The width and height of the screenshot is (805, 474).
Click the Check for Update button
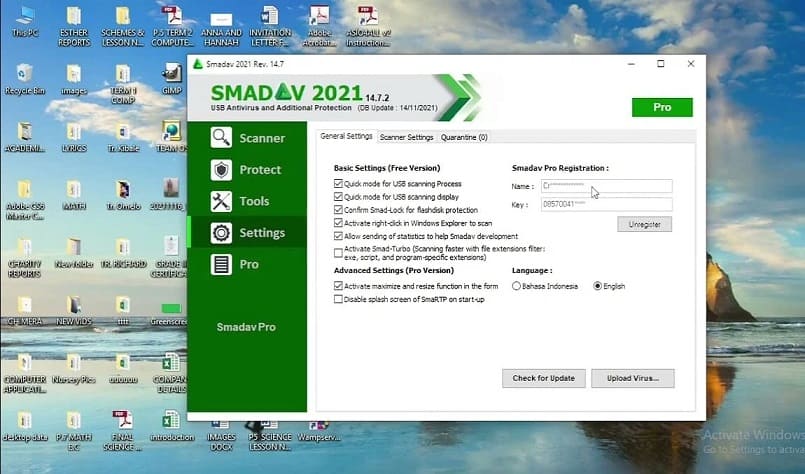[x=544, y=378]
